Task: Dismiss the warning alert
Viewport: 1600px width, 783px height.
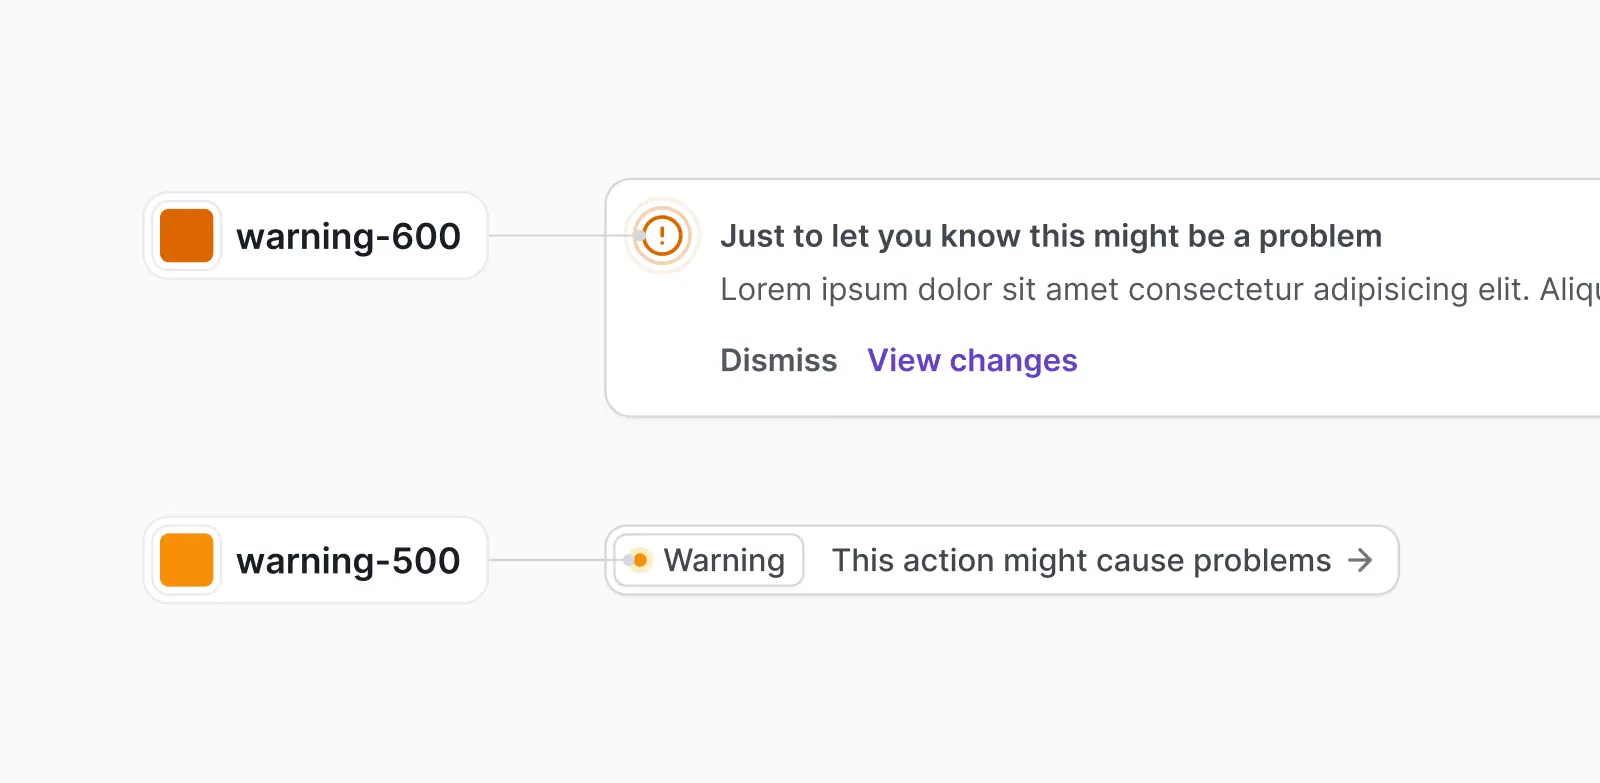Action: (778, 360)
